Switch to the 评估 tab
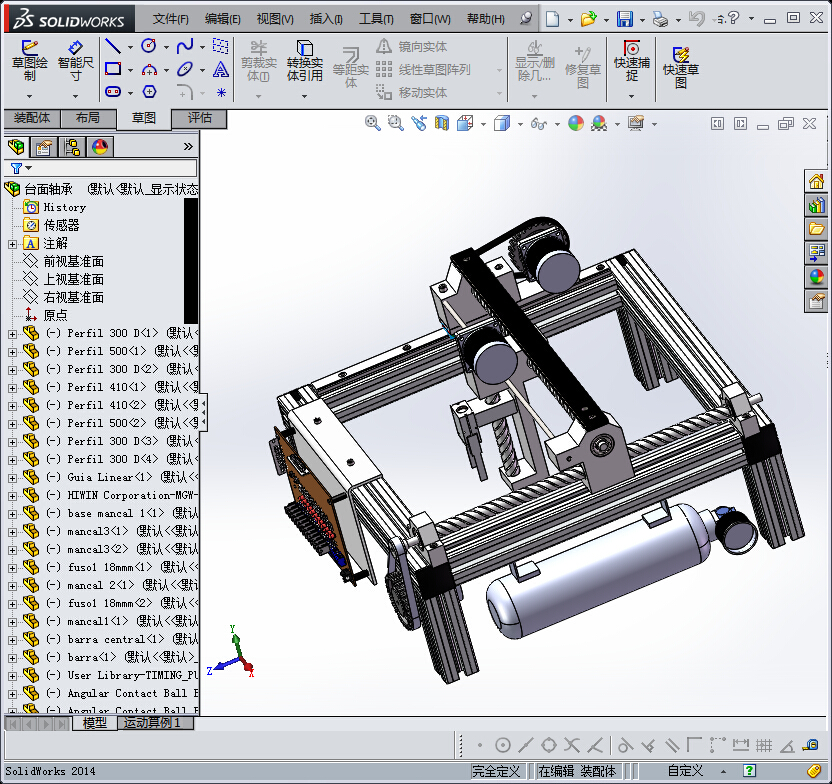 tap(200, 118)
